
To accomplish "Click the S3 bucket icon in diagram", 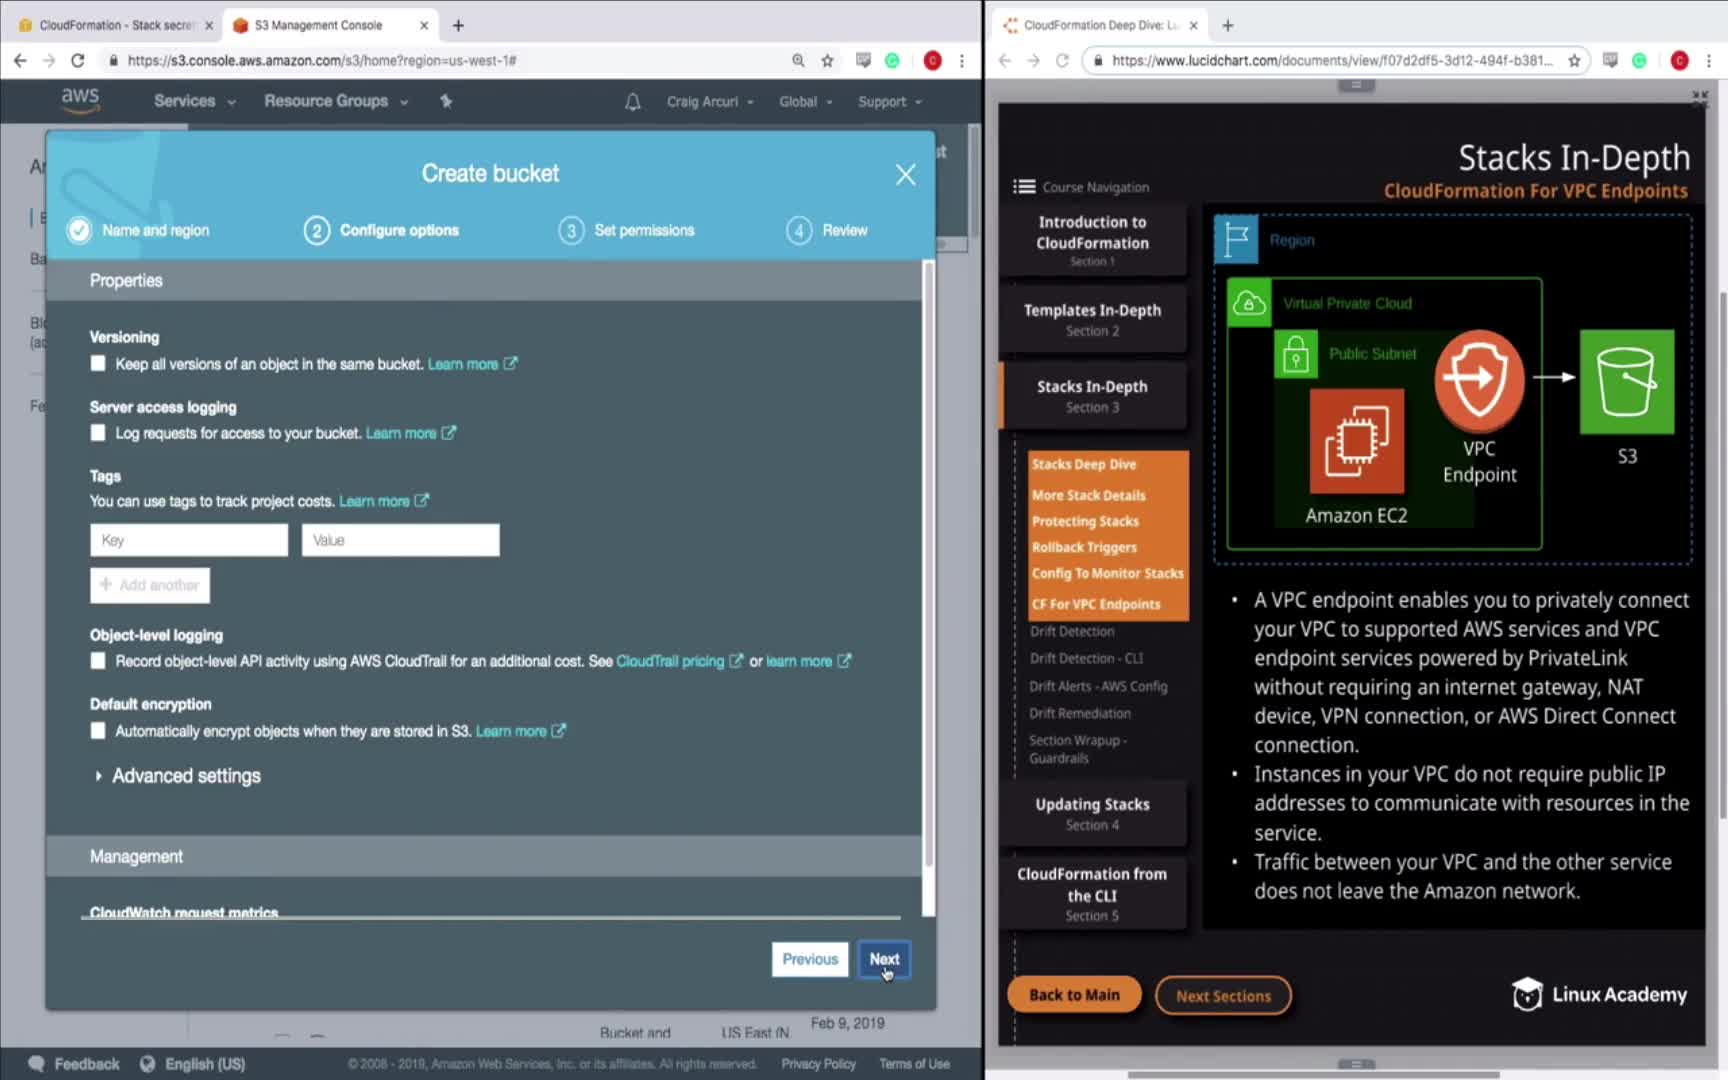I will tap(1627, 382).
